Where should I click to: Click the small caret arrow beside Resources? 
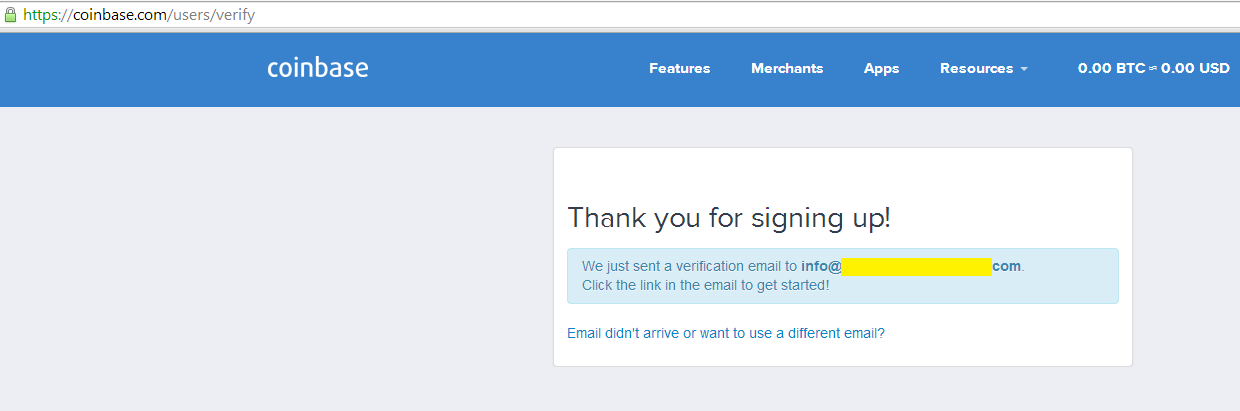click(1024, 69)
